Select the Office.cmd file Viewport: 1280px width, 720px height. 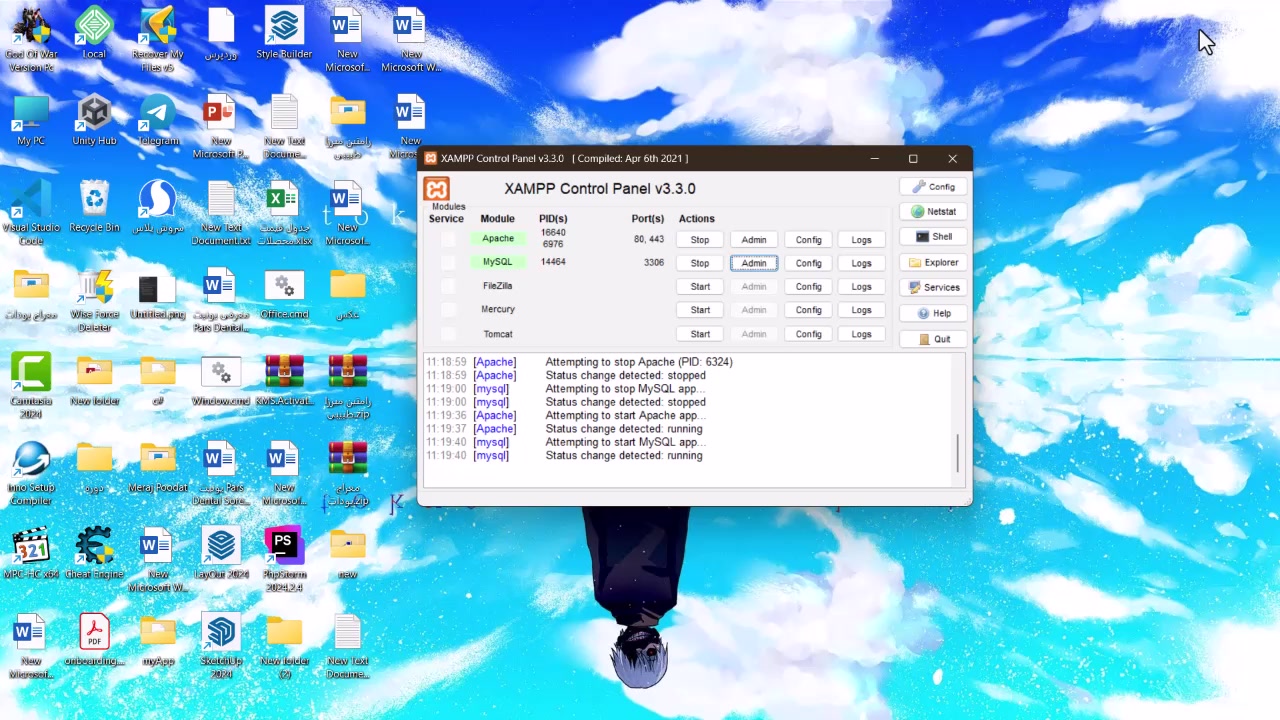tap(284, 295)
